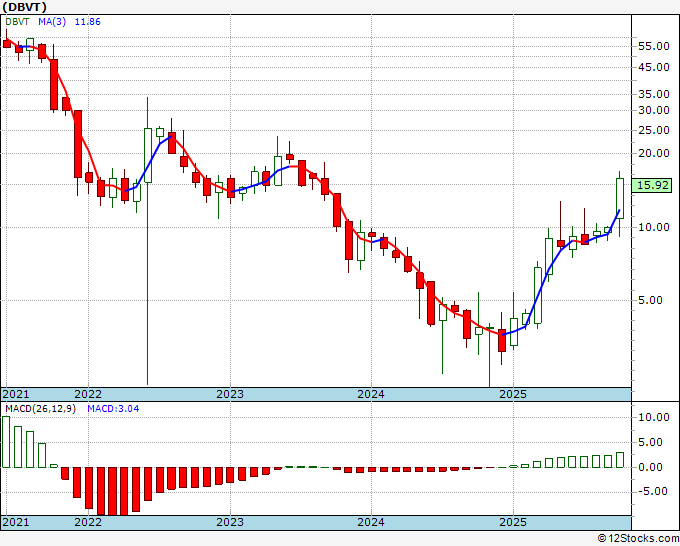Click the 2025 label on price chart timeline
Screen dimensions: 680x546
point(513,394)
